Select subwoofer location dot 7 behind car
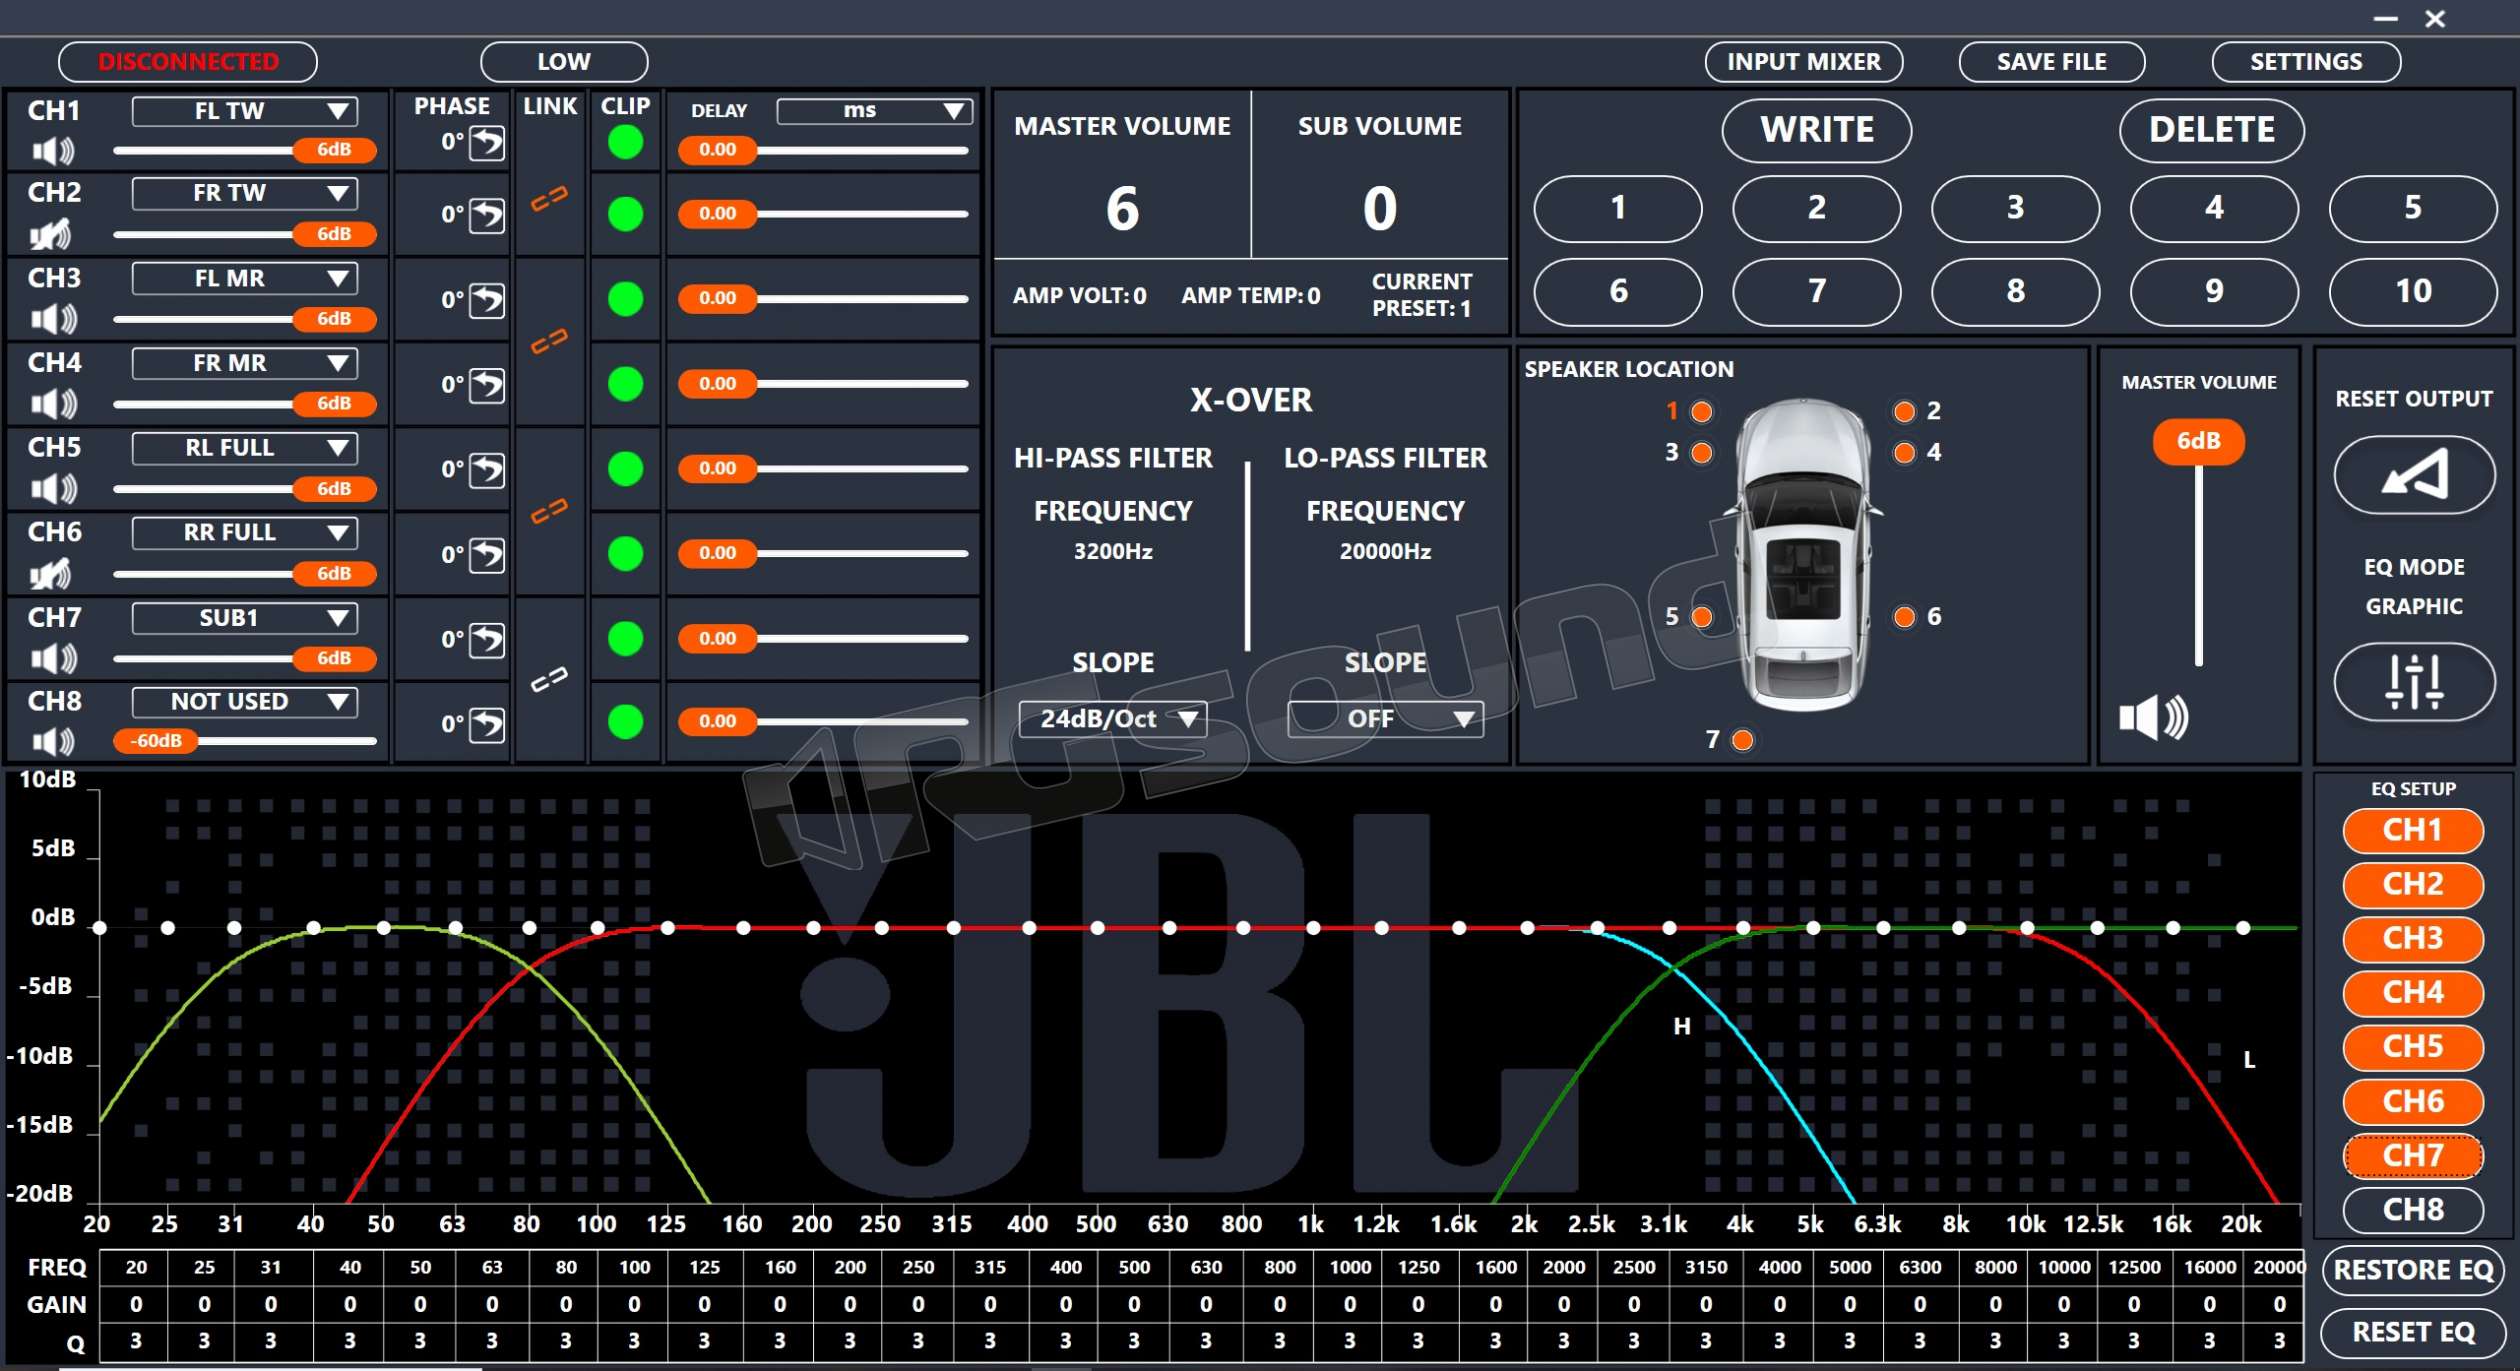 click(1742, 740)
